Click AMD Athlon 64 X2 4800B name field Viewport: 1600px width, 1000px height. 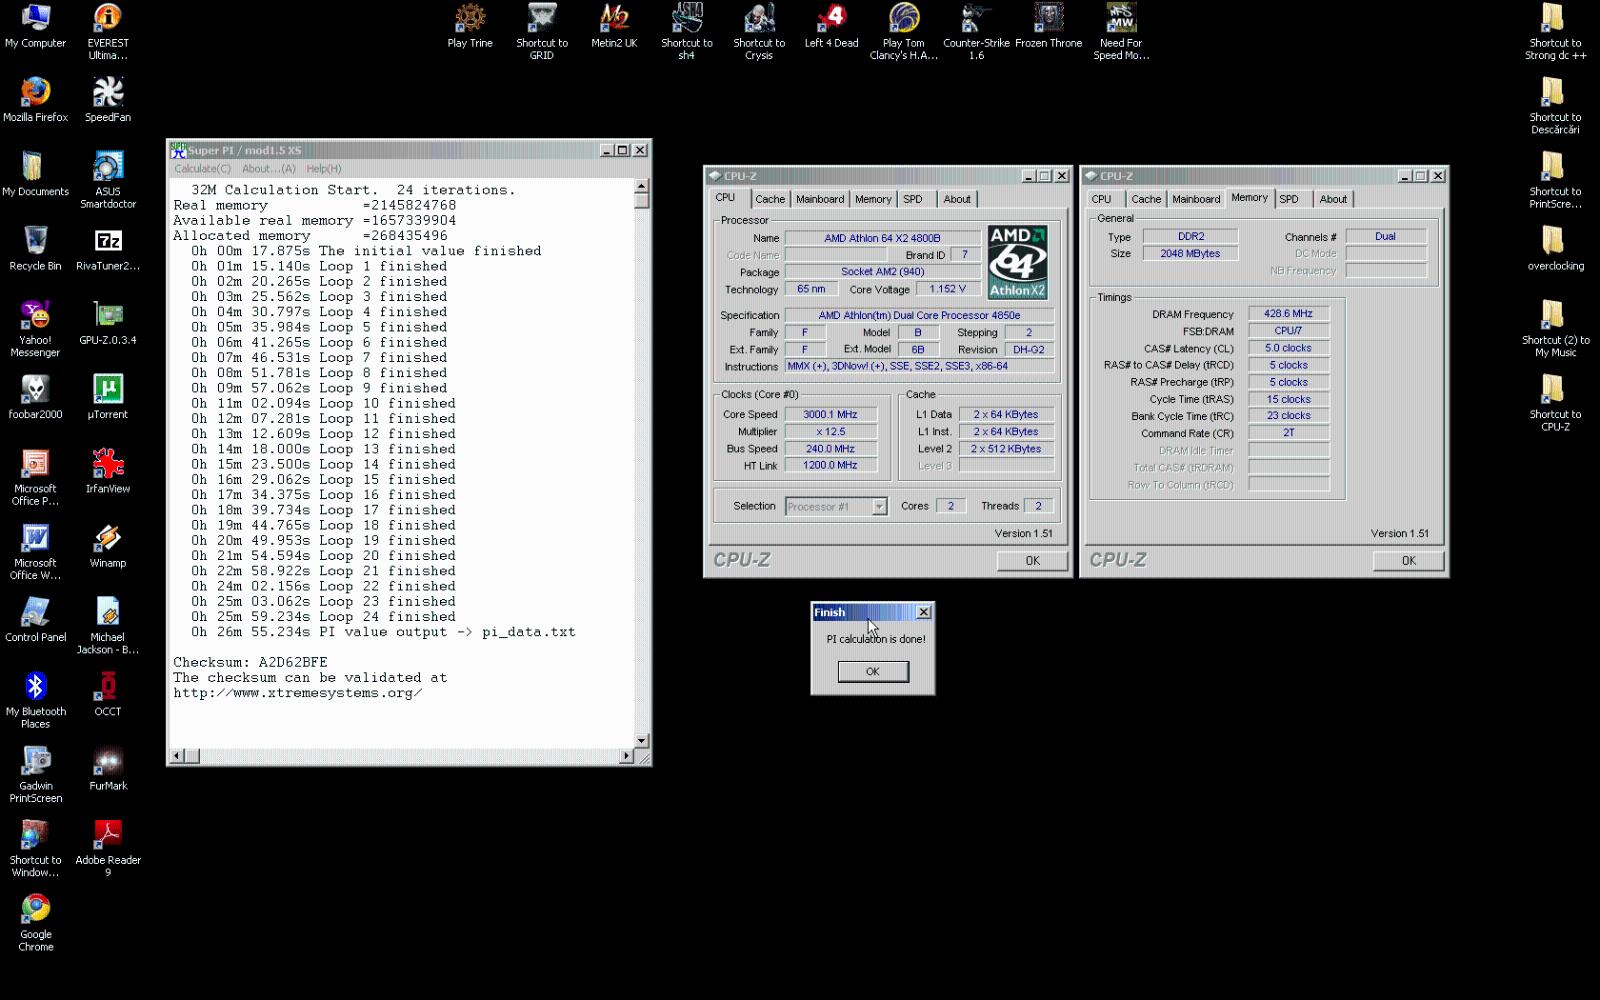(x=882, y=238)
